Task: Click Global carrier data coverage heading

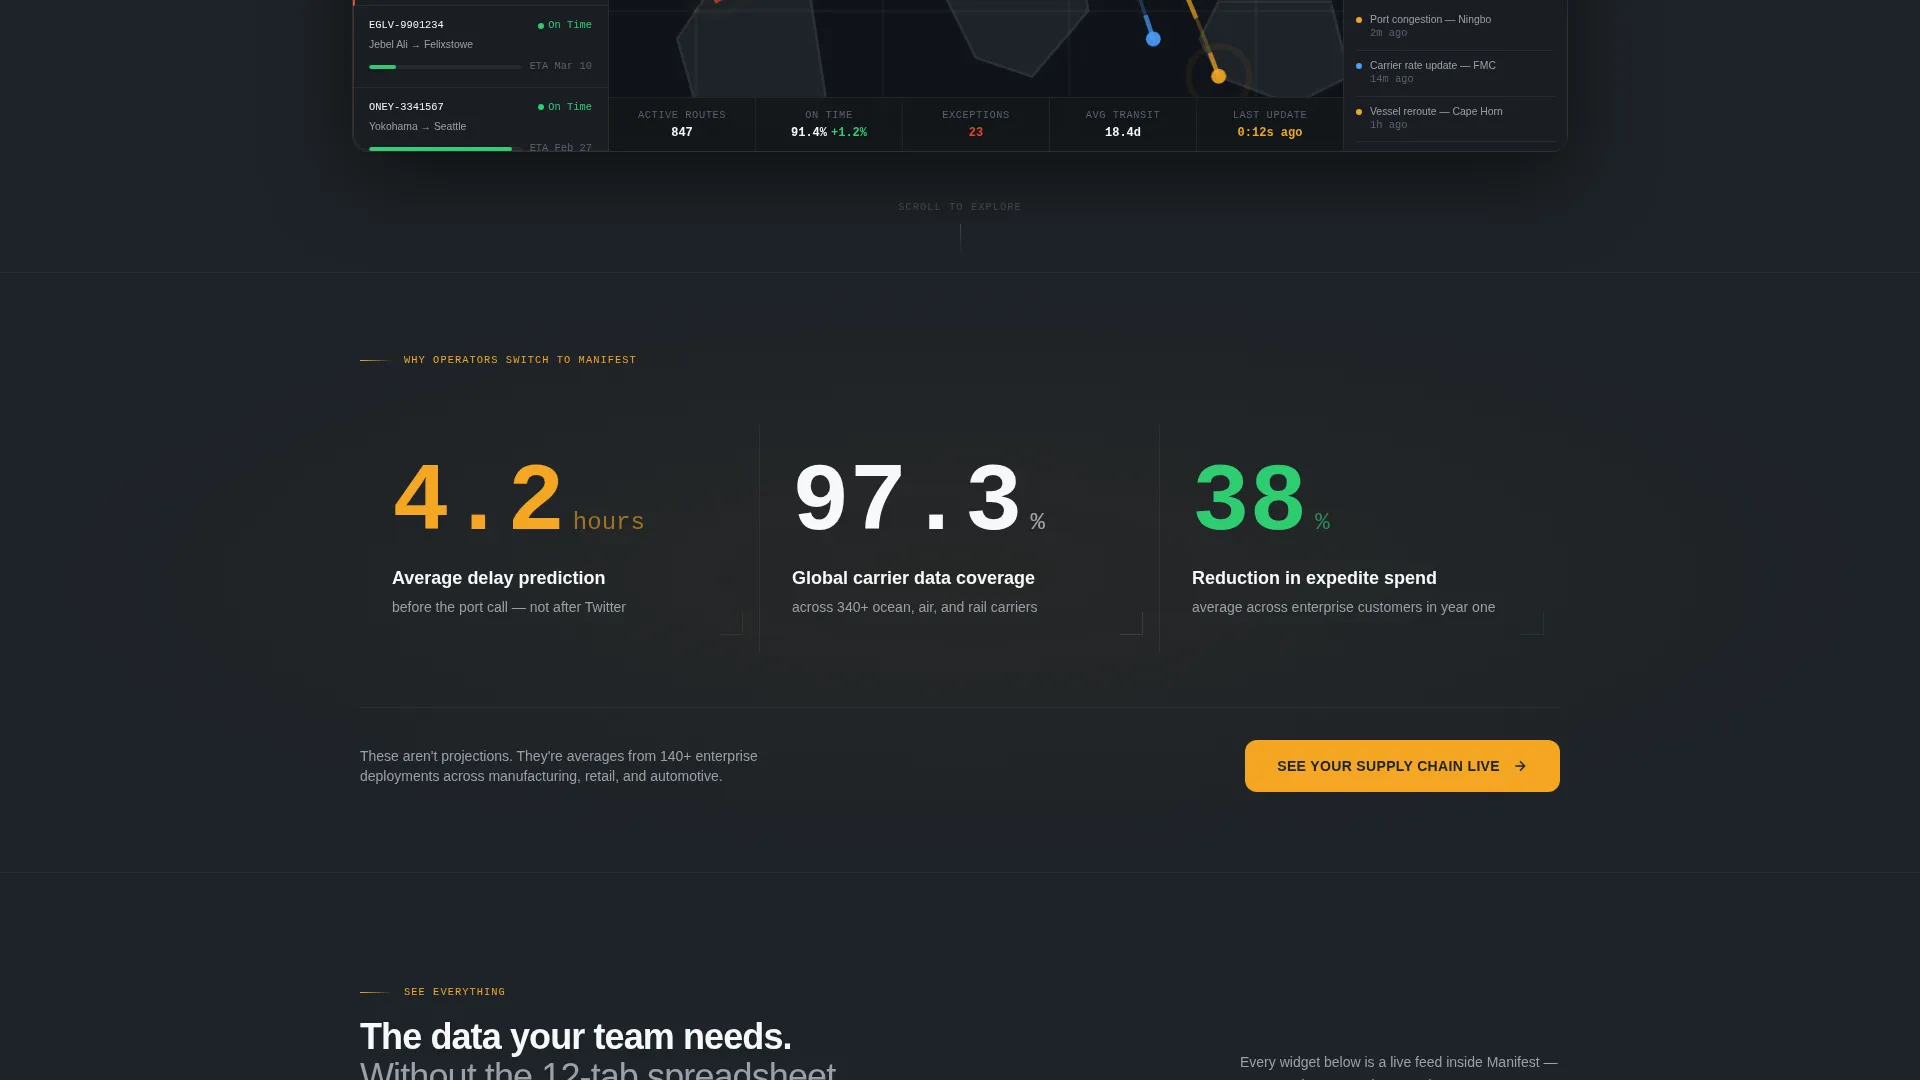Action: tap(913, 578)
